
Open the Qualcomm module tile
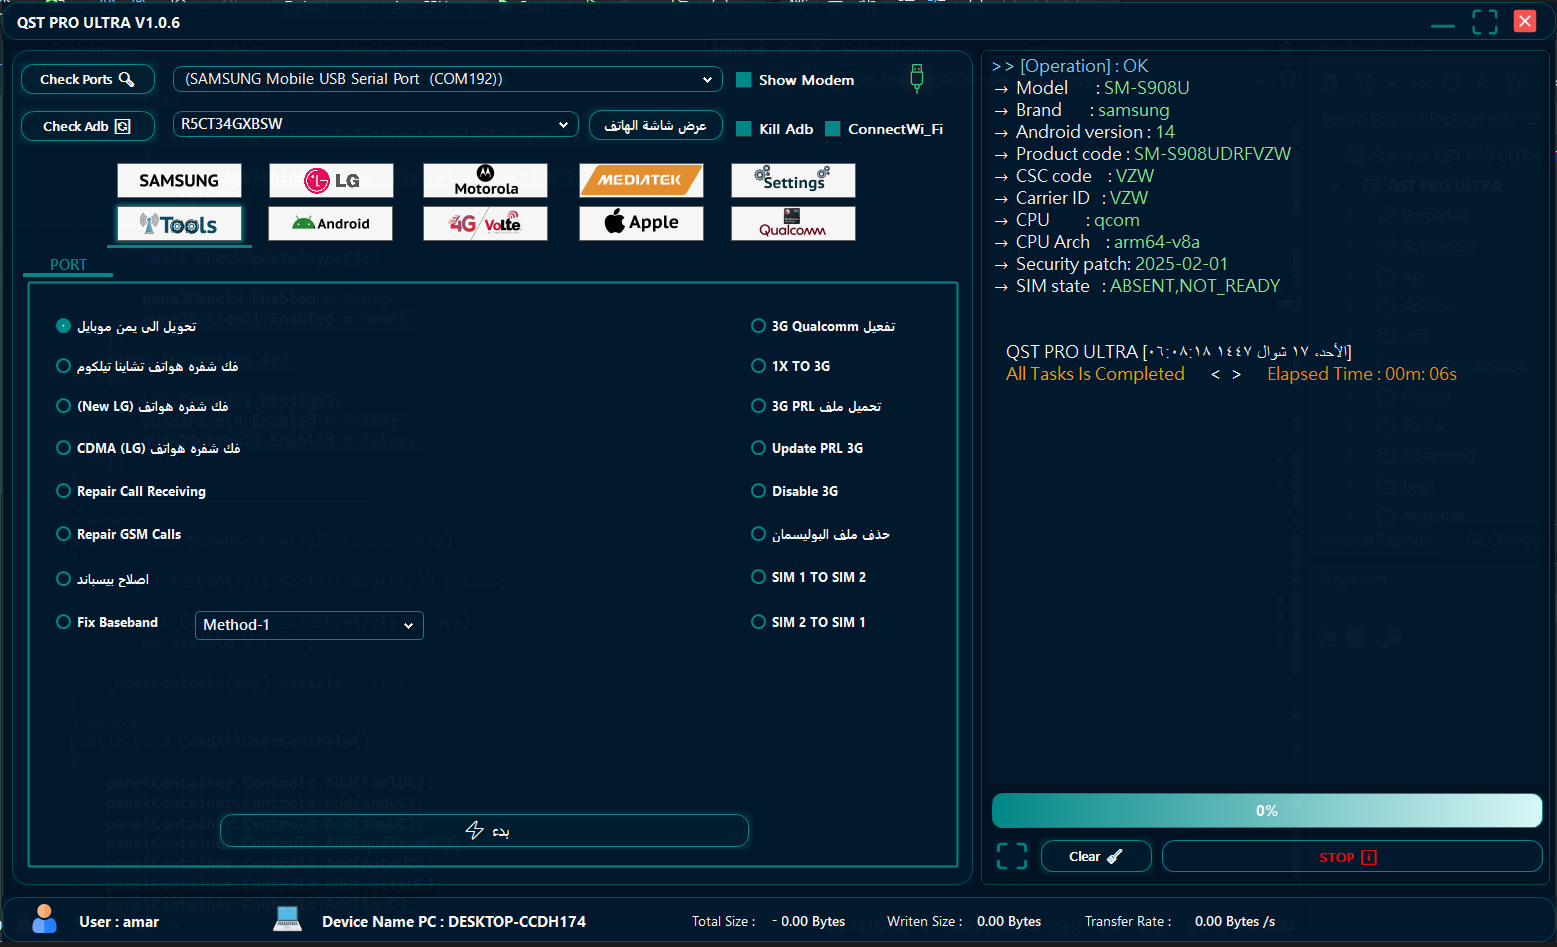(793, 224)
